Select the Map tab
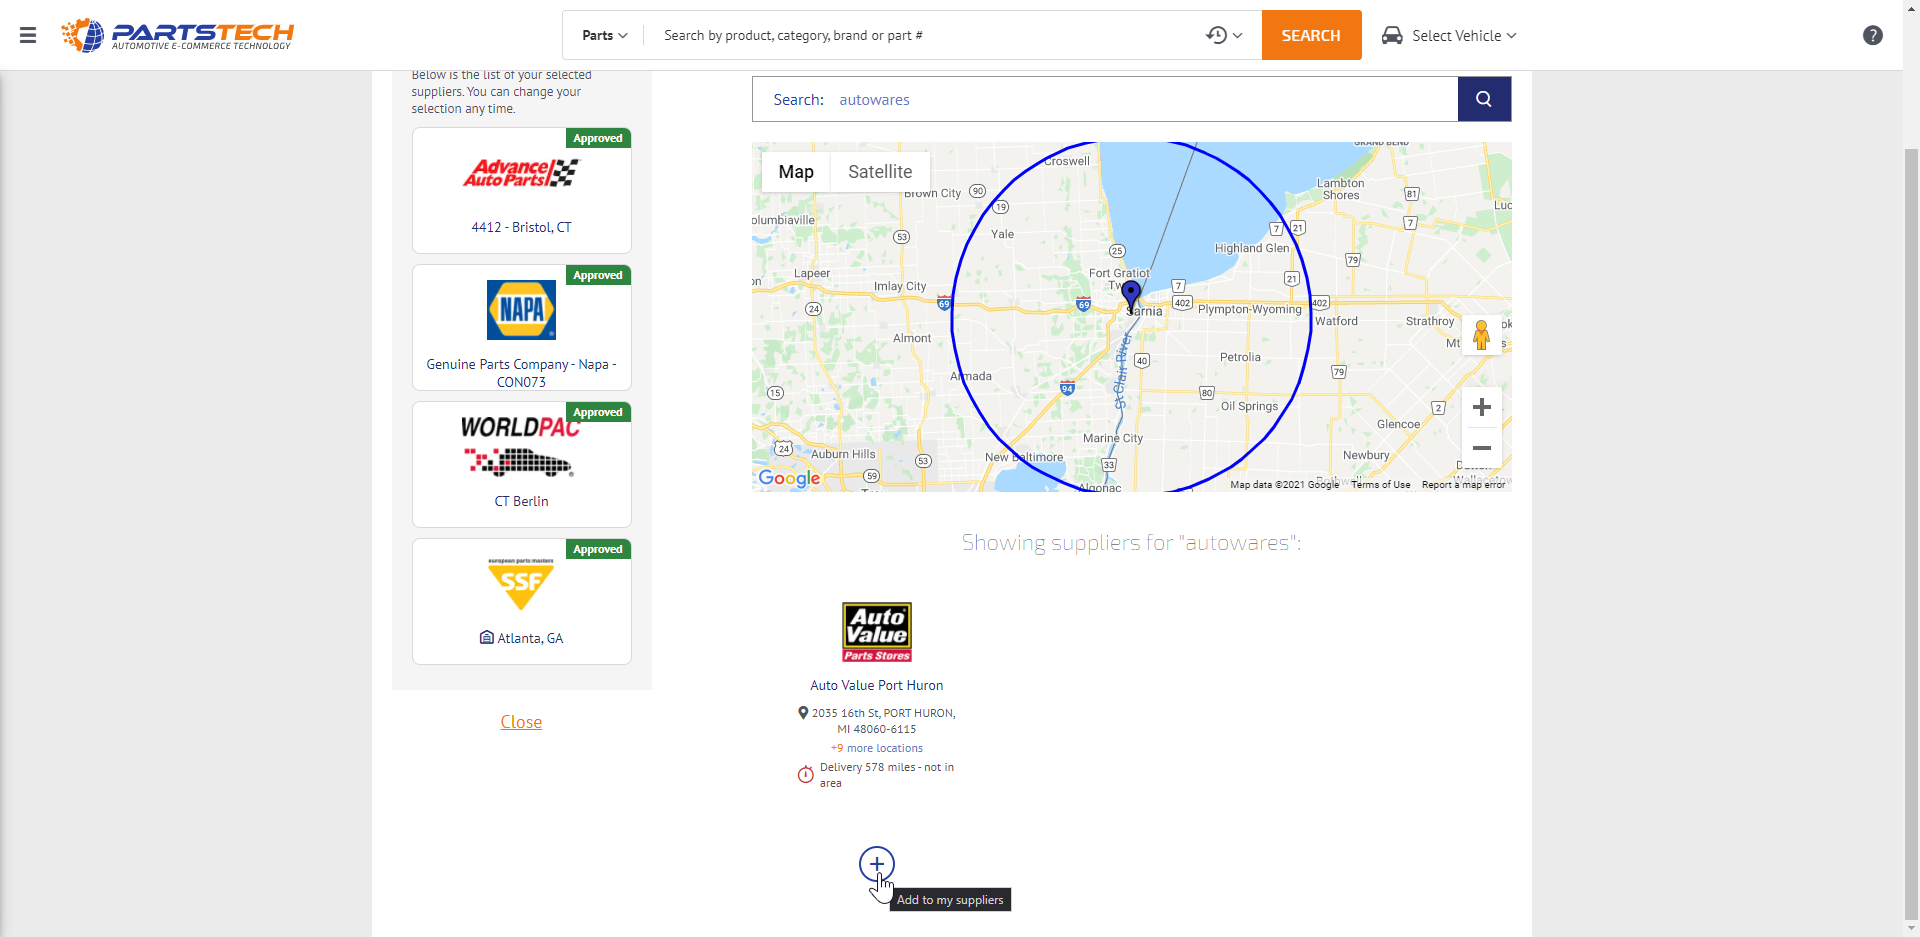 pyautogui.click(x=795, y=171)
